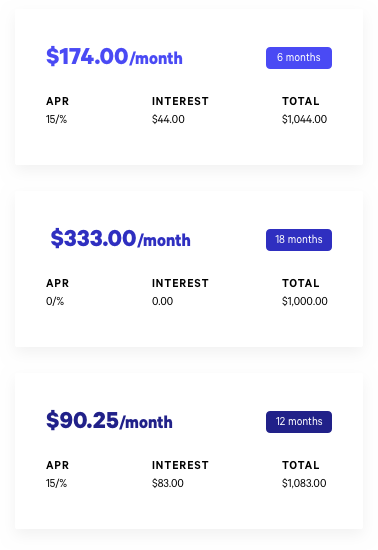The width and height of the screenshot is (378, 550).
Task: Select the 12 months badge
Action: click(299, 422)
